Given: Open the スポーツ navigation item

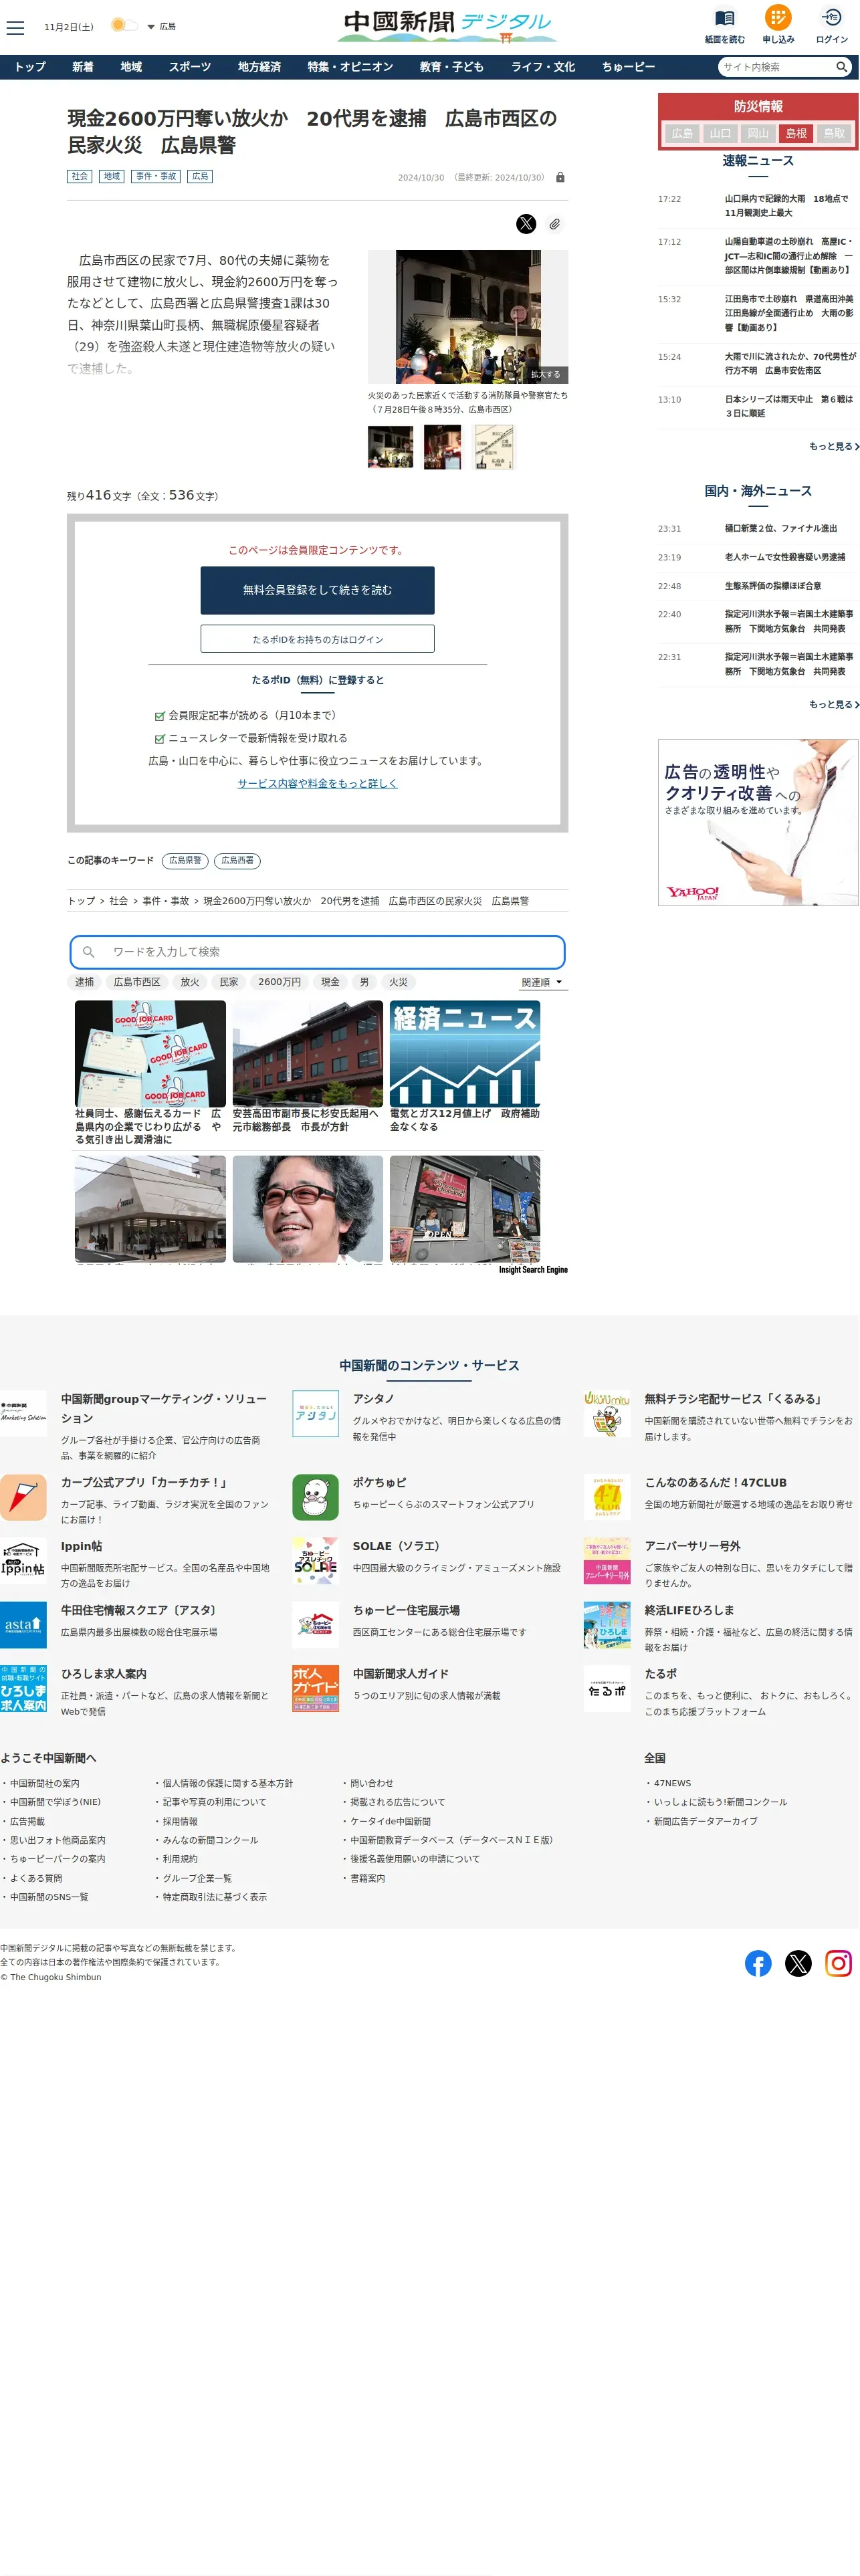Looking at the screenshot, I should point(190,67).
